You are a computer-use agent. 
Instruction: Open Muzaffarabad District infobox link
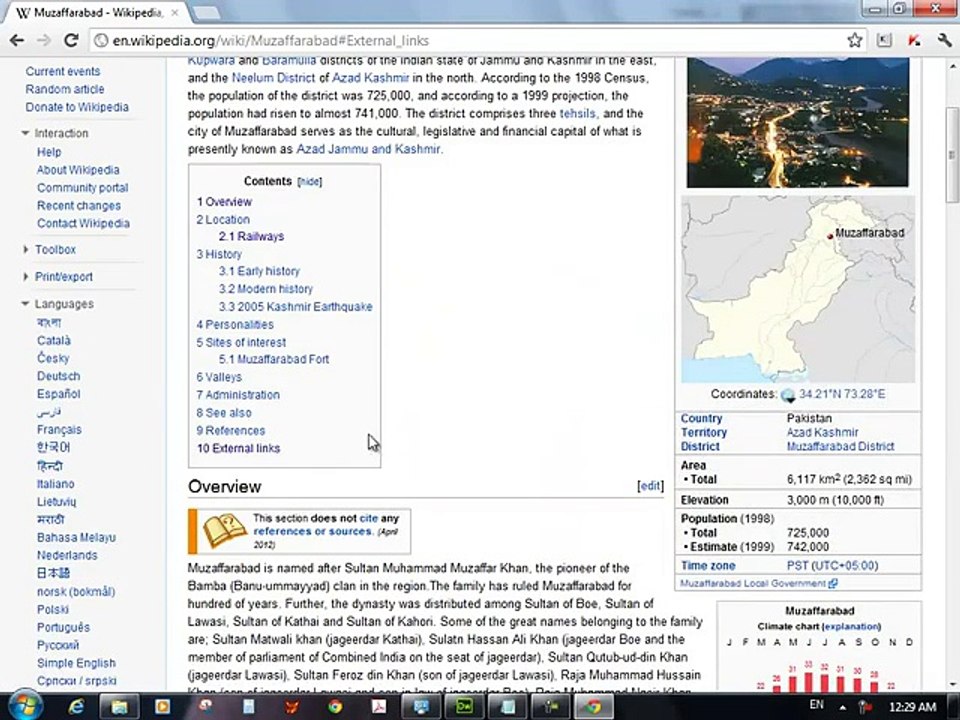click(x=840, y=446)
